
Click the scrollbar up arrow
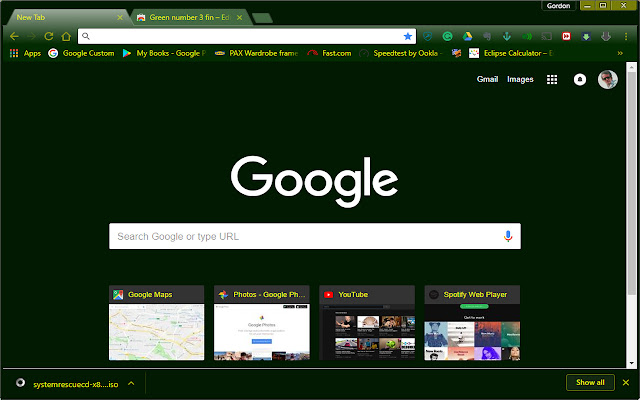coord(631,67)
